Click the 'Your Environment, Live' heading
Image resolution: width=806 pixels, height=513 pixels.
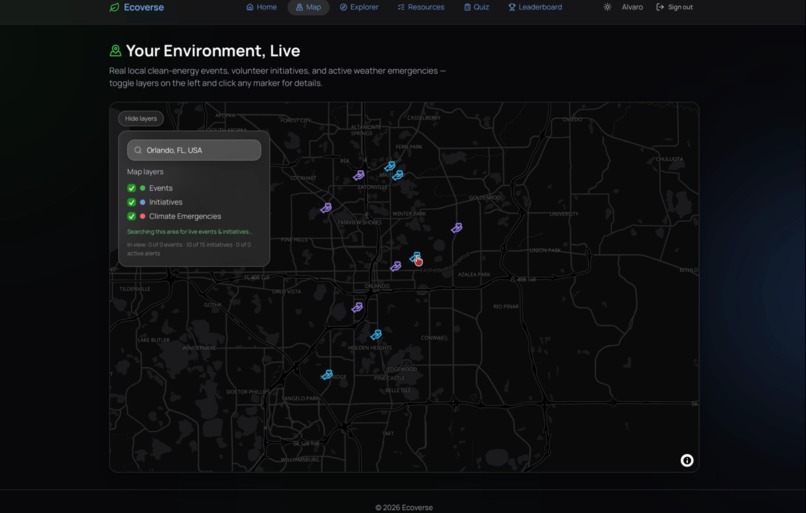click(x=213, y=51)
